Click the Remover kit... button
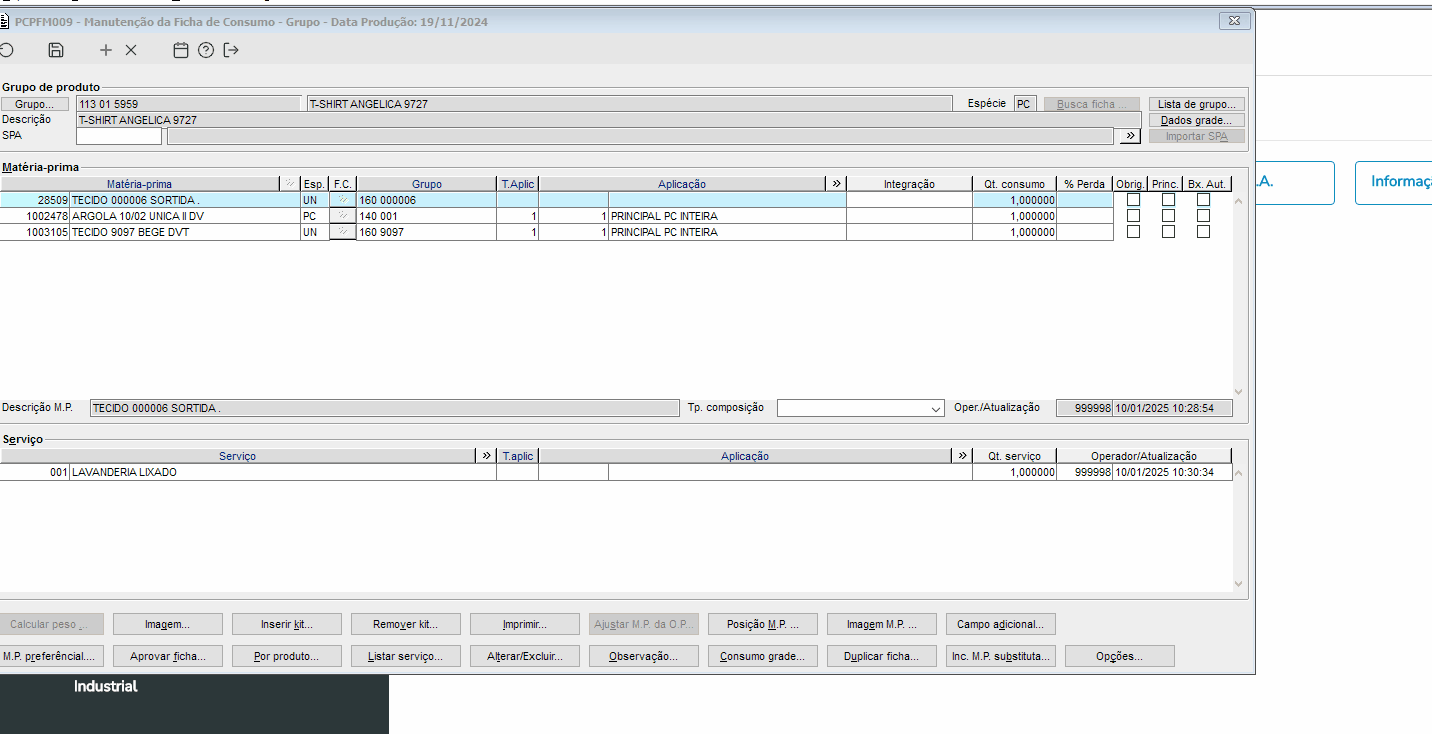Screen dimensions: 1432x734 click(405, 624)
